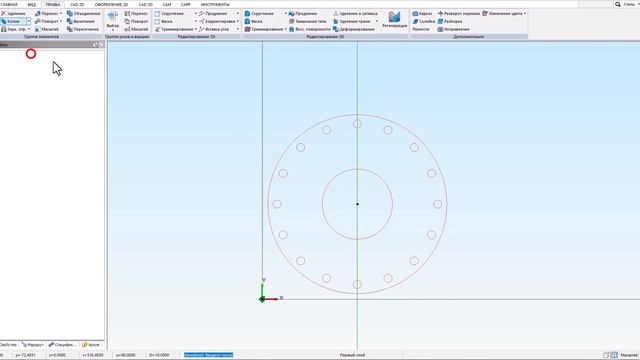
Task: Select Перенос in the element group
Action: click(x=47, y=13)
